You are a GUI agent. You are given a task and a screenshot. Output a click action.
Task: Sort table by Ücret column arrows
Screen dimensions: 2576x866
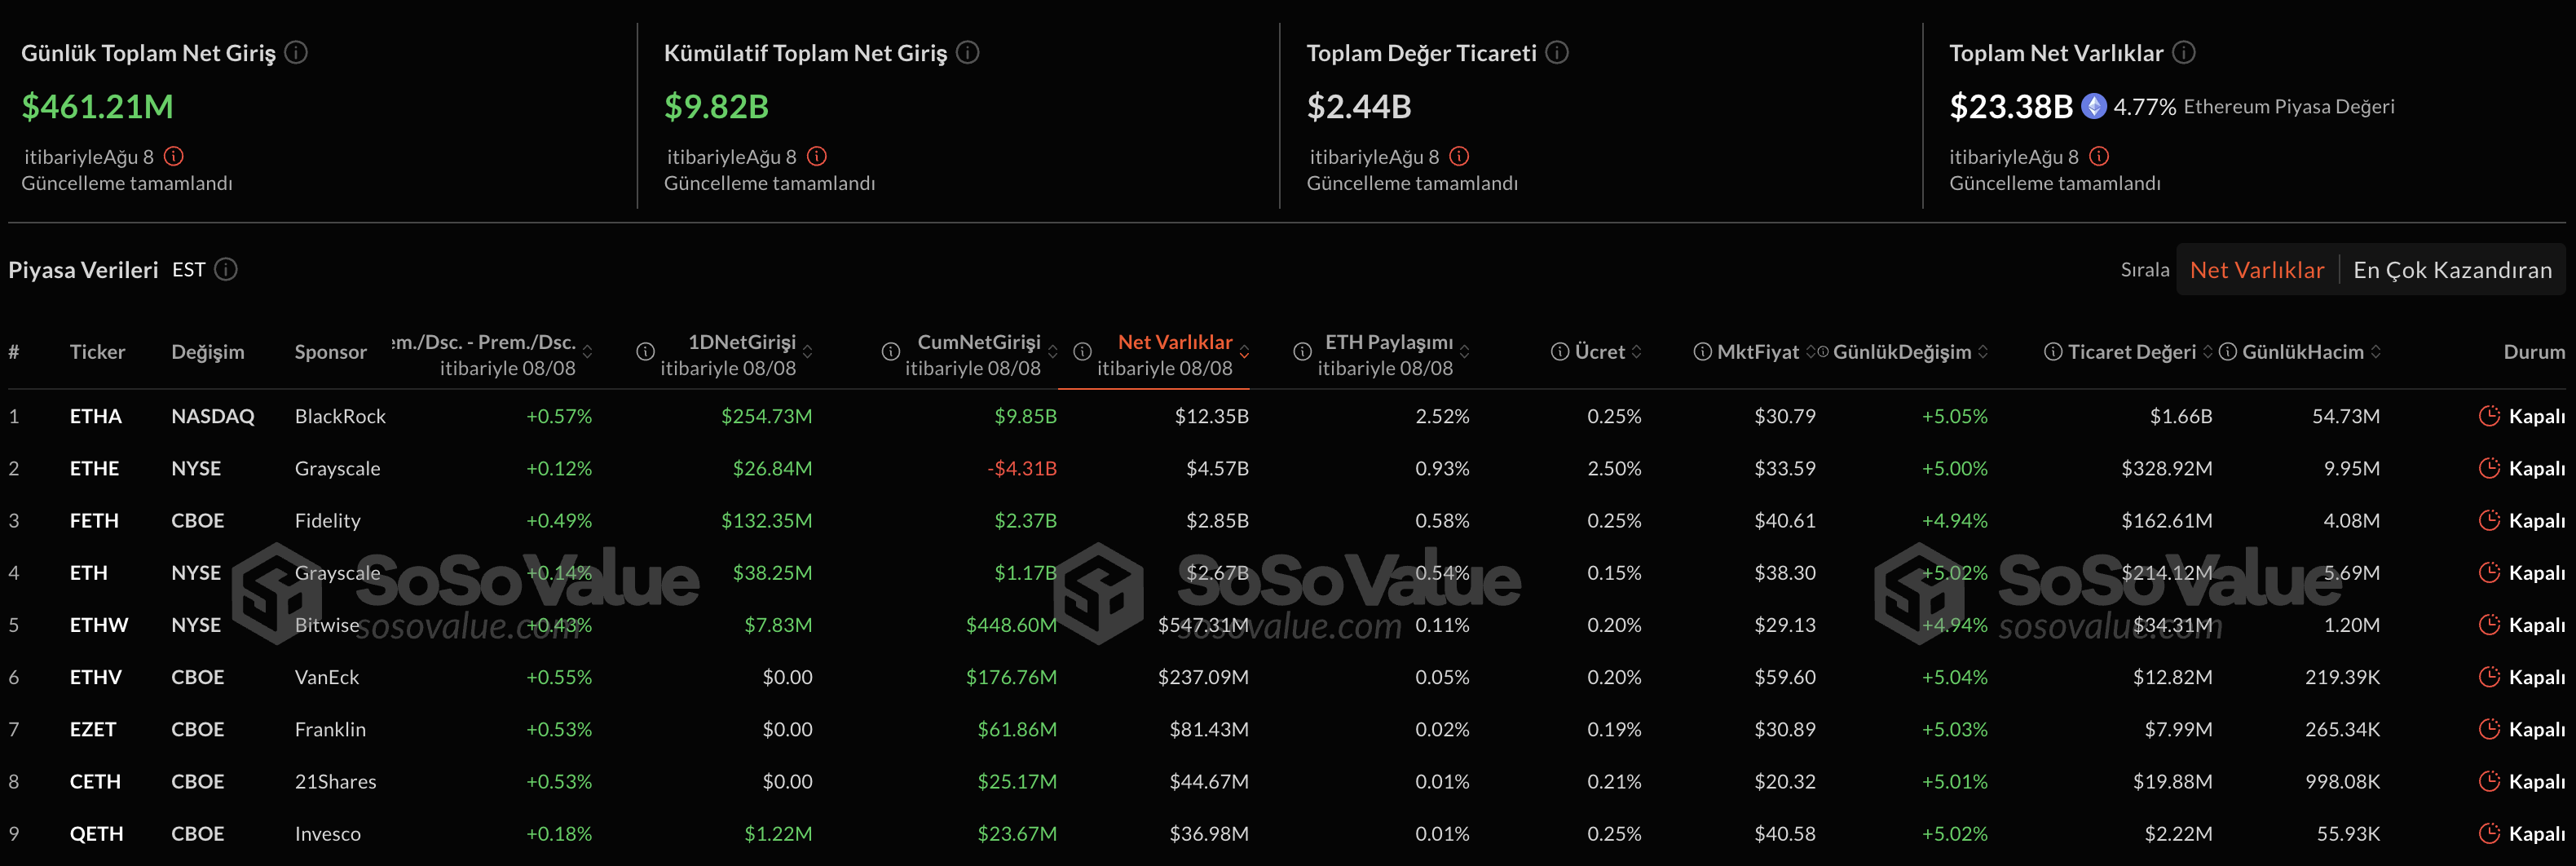[x=1637, y=352]
